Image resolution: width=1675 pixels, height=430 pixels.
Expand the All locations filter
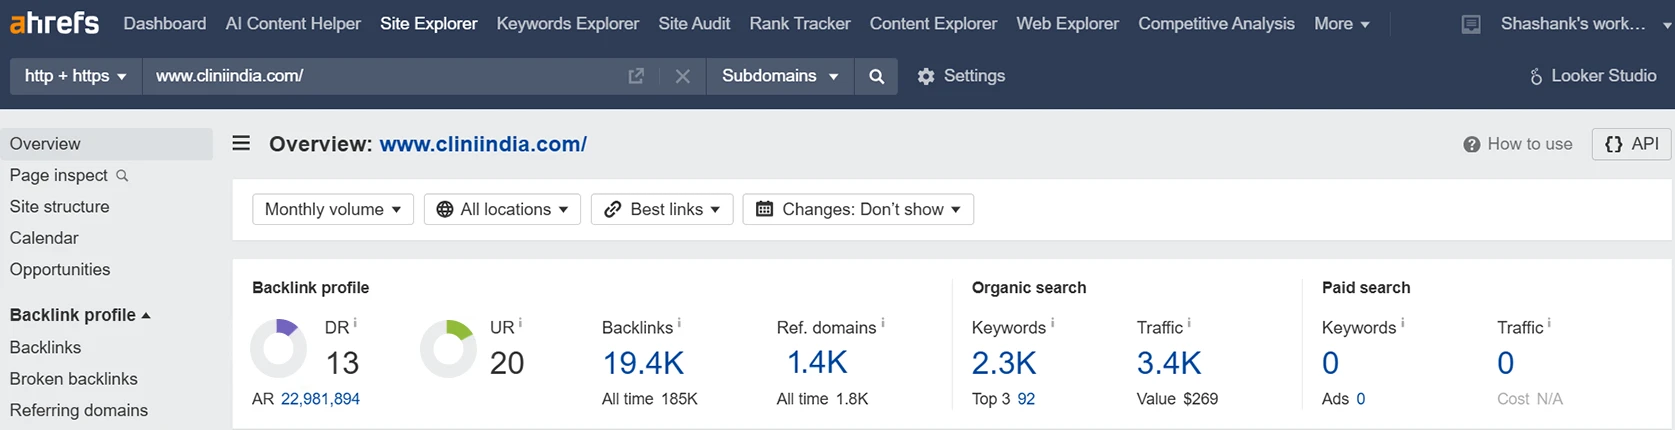(502, 209)
